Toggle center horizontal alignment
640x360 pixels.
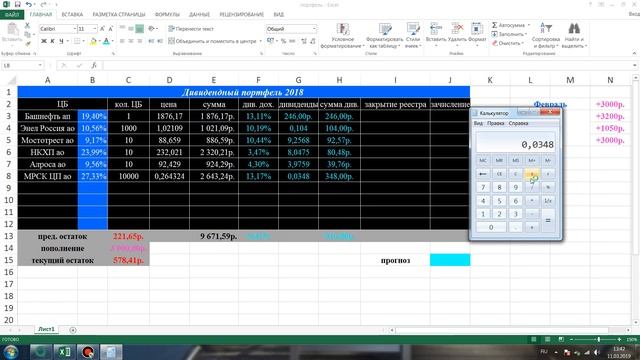coord(131,41)
